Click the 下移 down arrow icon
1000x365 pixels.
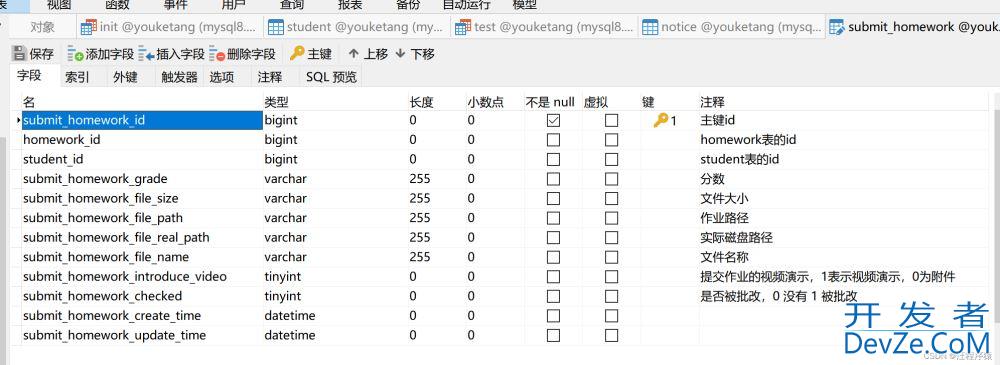(x=401, y=54)
